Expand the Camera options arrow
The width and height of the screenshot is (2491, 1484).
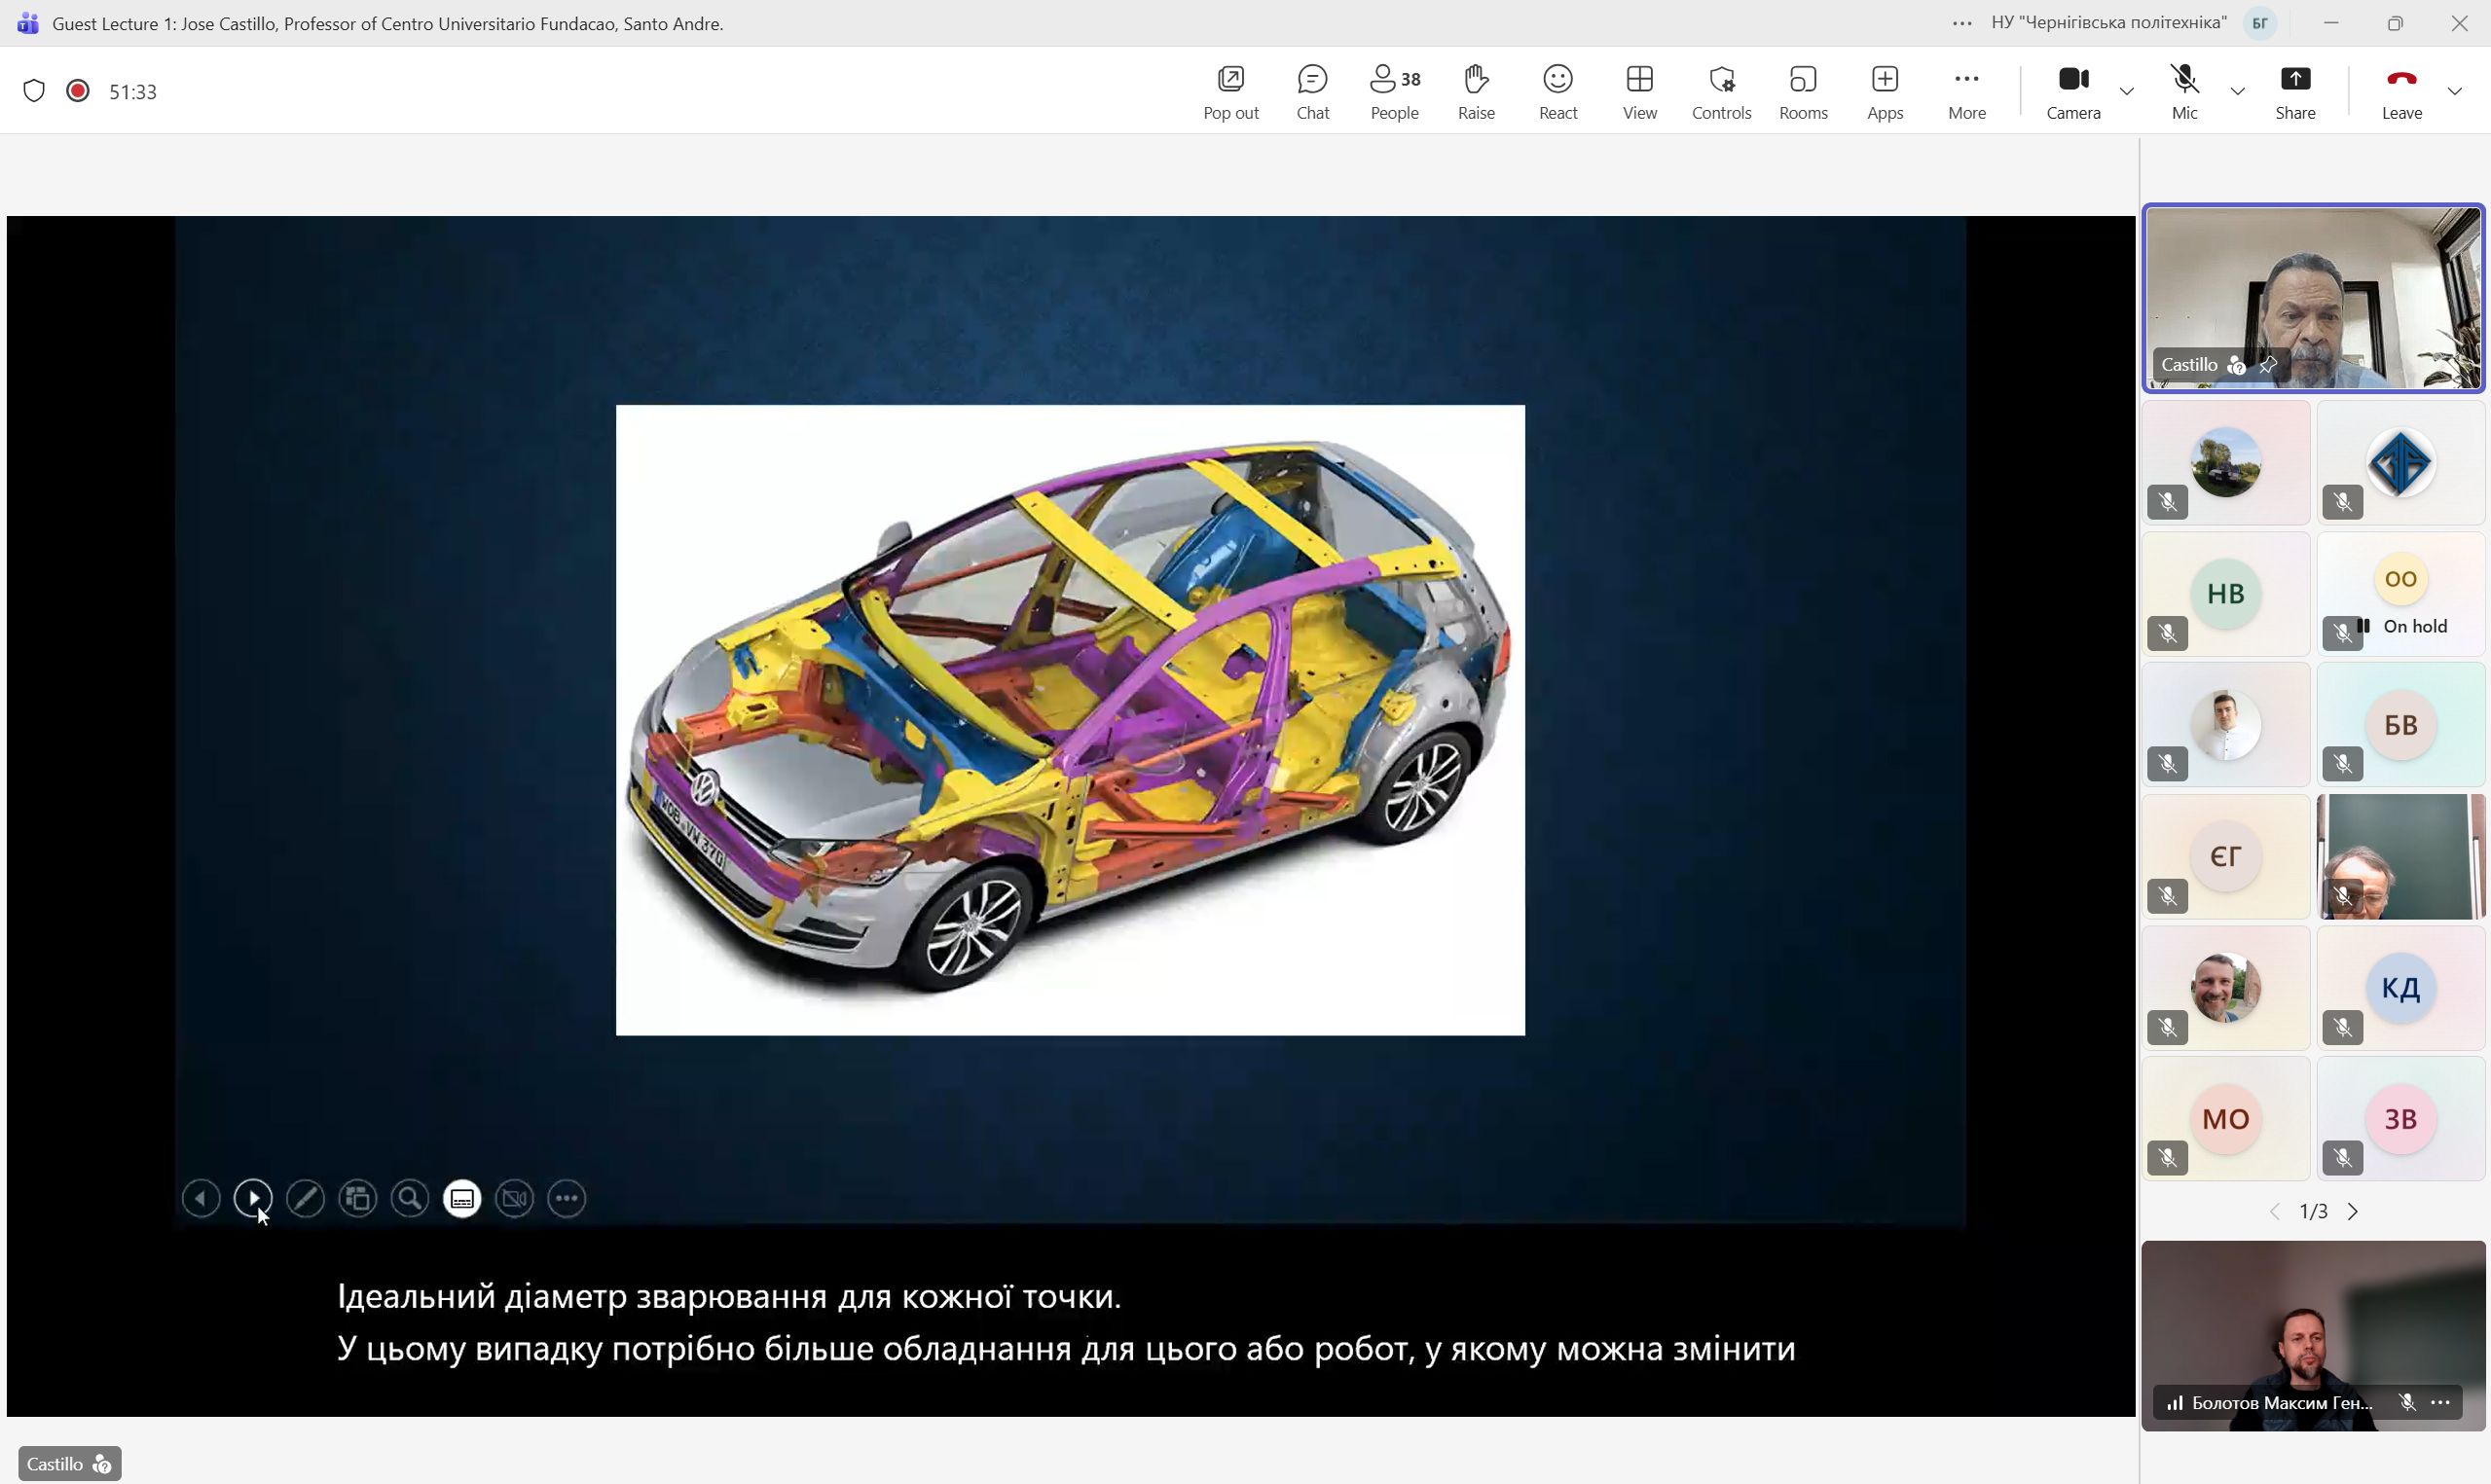[x=2127, y=92]
